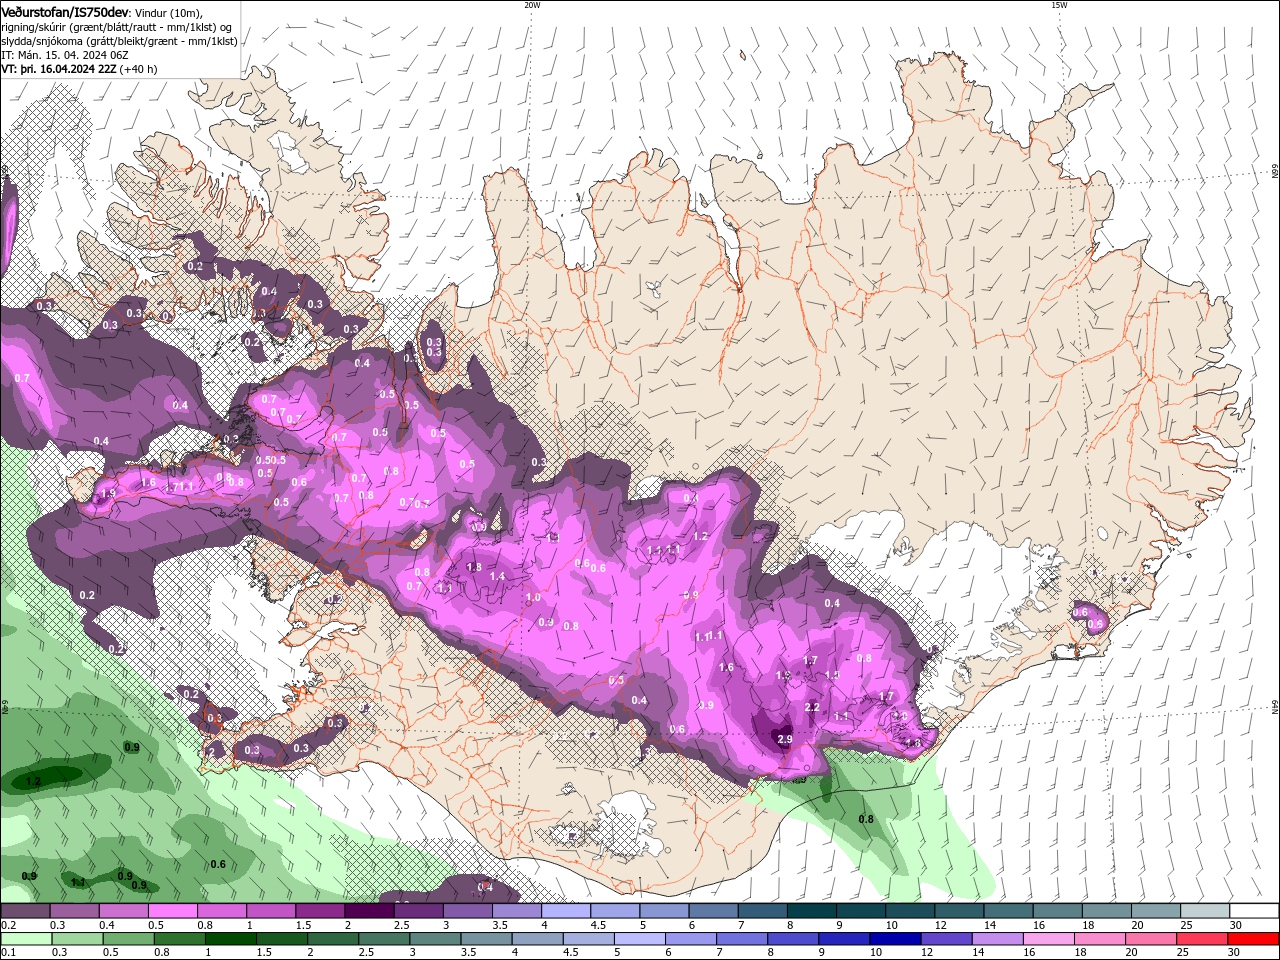The image size is (1280, 960).
Task: Click the 1.9 value near Snæfellsnes tip
Action: (x=108, y=494)
